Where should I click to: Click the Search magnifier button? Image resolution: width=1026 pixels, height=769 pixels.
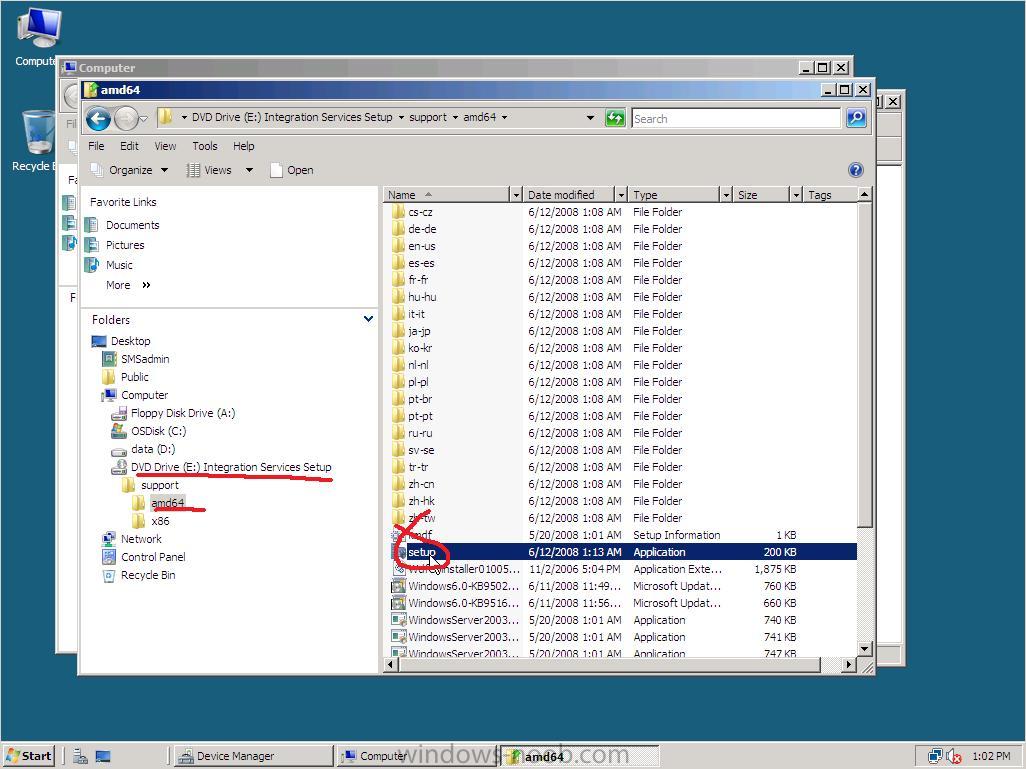pyautogui.click(x=856, y=118)
